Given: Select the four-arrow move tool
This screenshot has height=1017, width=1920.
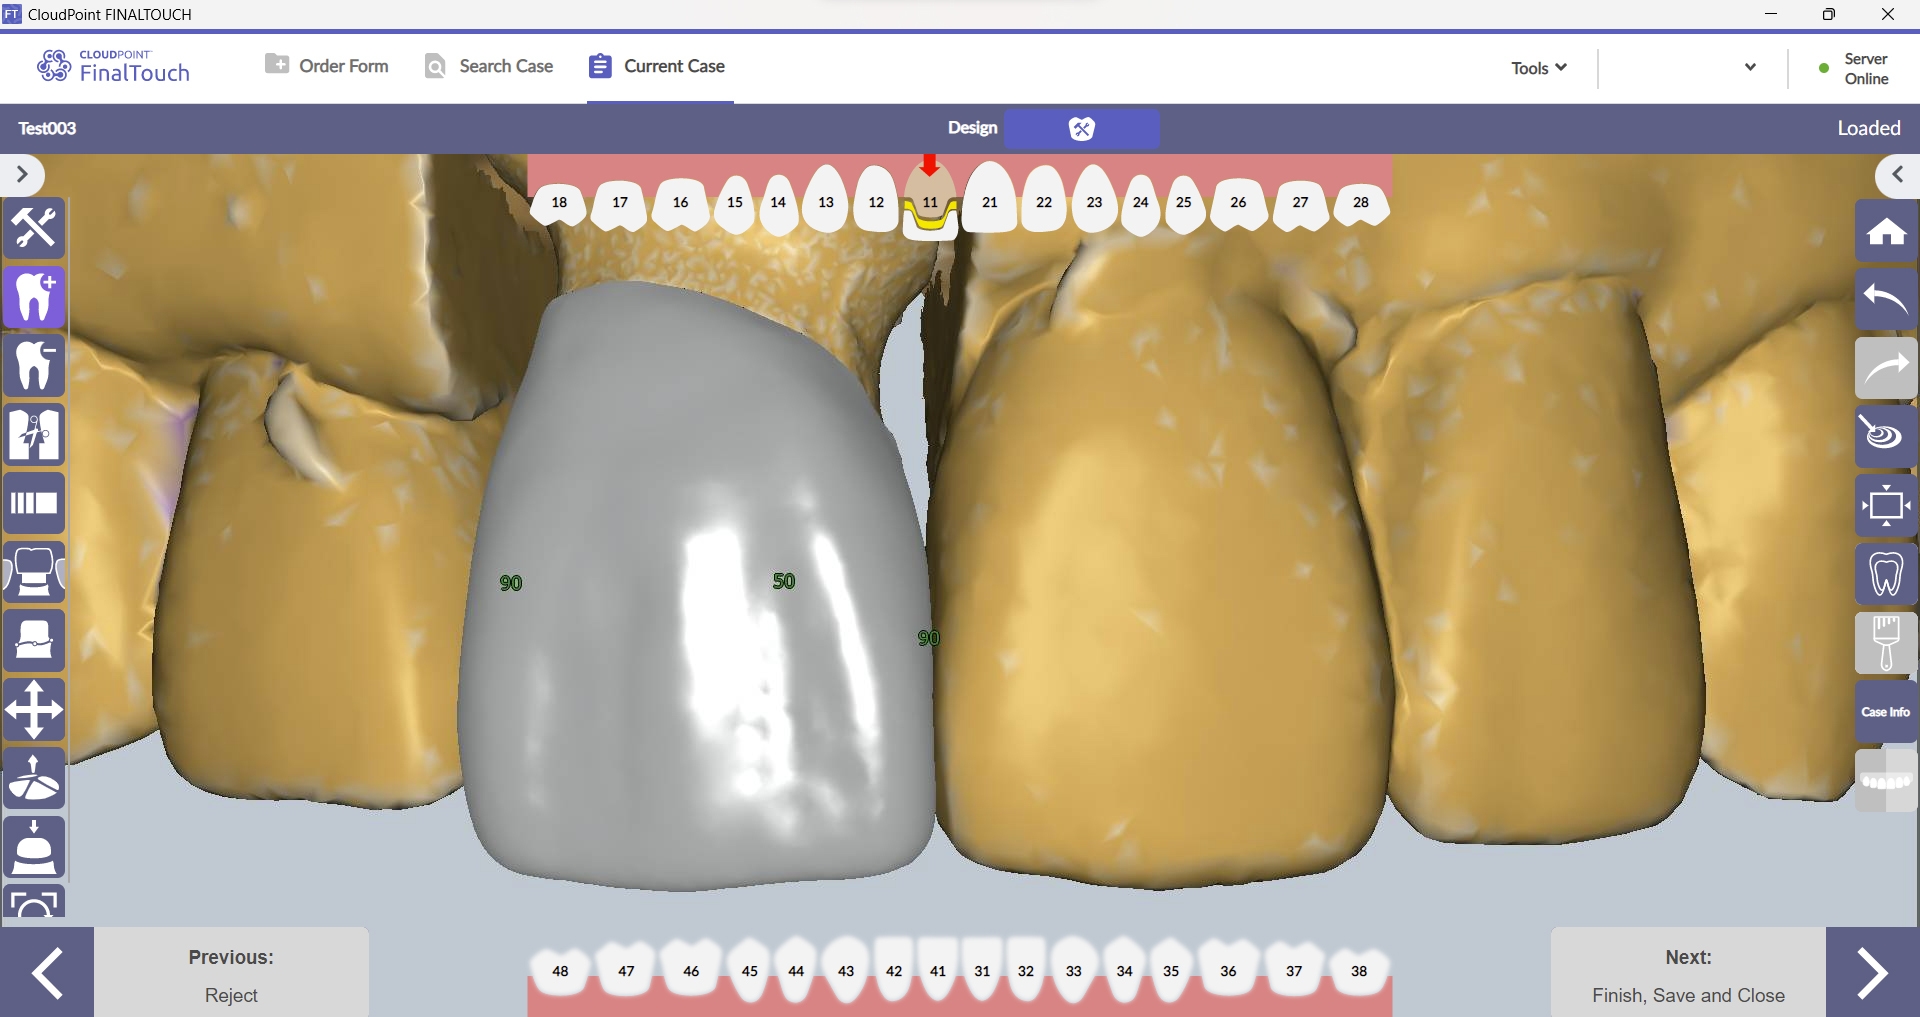Looking at the screenshot, I should point(34,710).
